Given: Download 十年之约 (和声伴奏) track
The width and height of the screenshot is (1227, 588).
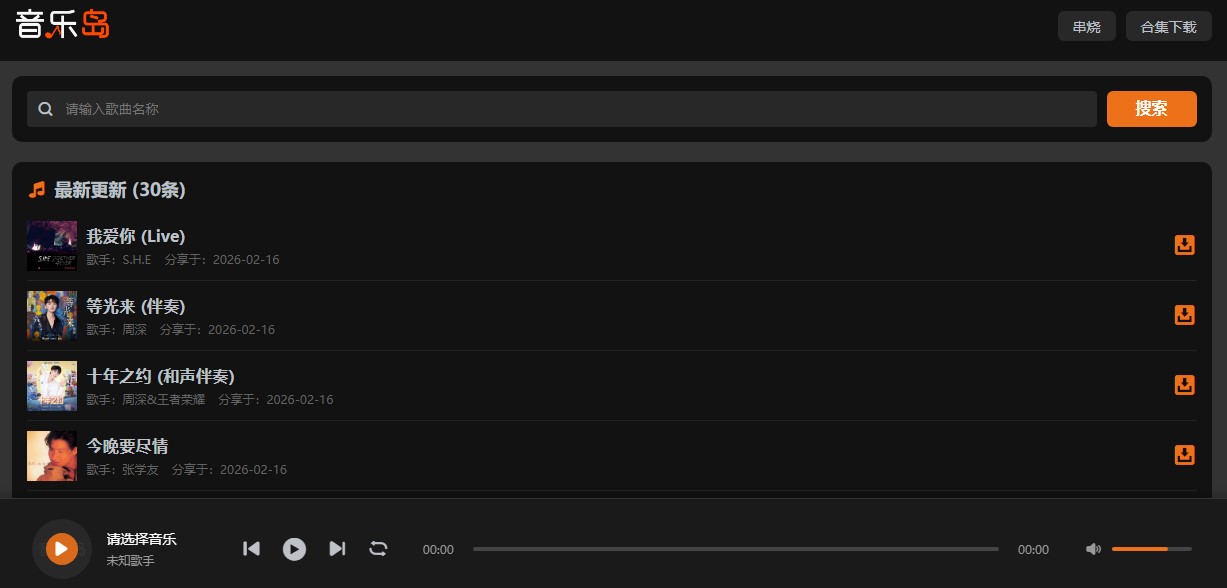Looking at the screenshot, I should [x=1184, y=385].
